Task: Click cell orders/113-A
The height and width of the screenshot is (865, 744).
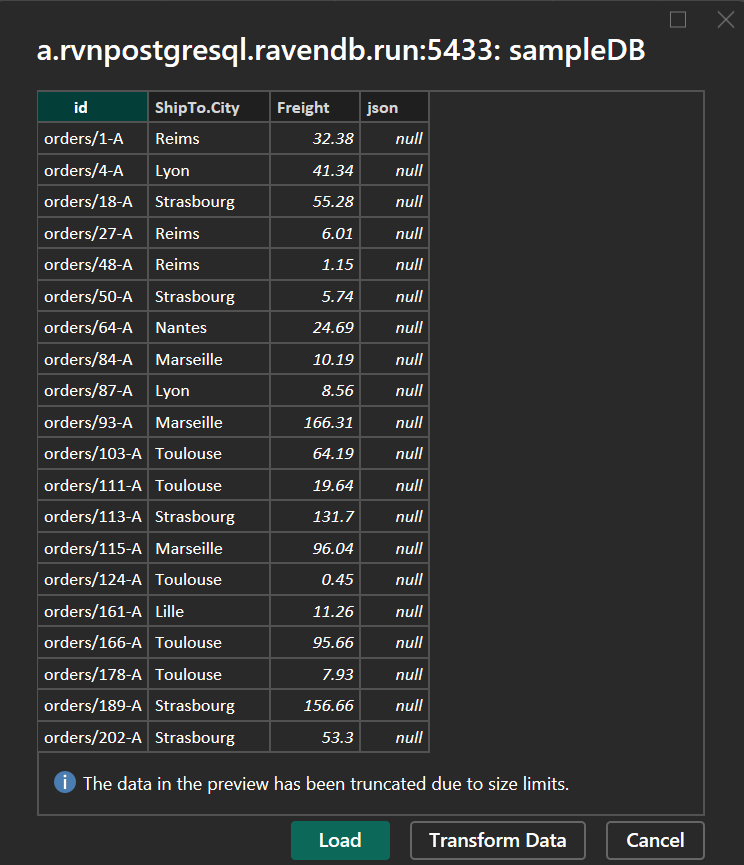Action: [93, 516]
